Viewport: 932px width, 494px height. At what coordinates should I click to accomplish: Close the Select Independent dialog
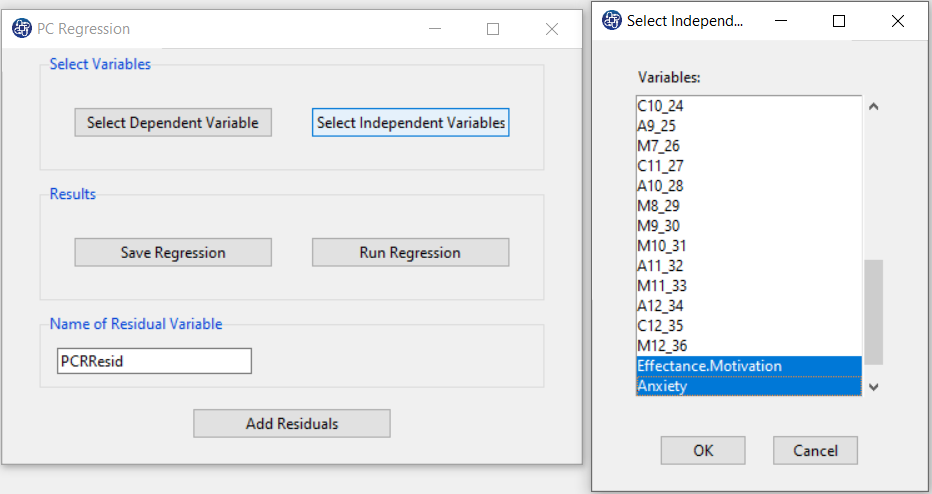point(898,21)
